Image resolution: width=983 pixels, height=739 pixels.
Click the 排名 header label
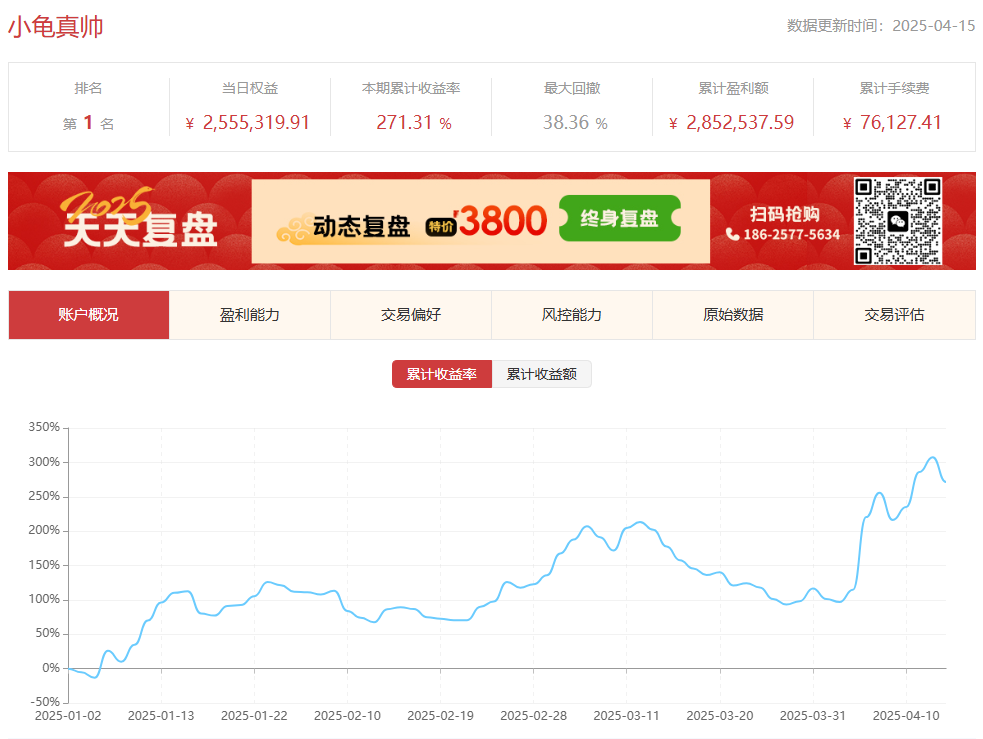[x=88, y=88]
